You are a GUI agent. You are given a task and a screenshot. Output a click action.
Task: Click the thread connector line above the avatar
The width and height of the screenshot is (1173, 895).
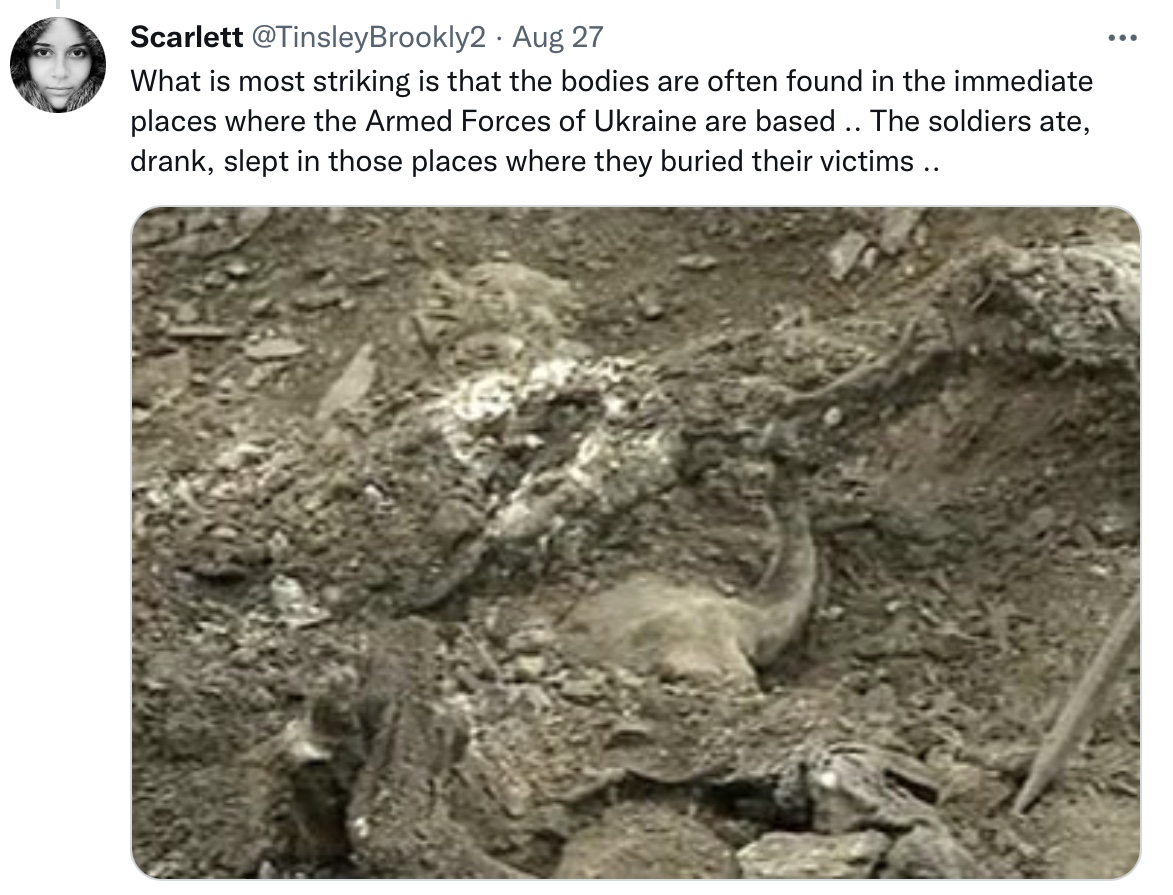[x=58, y=4]
